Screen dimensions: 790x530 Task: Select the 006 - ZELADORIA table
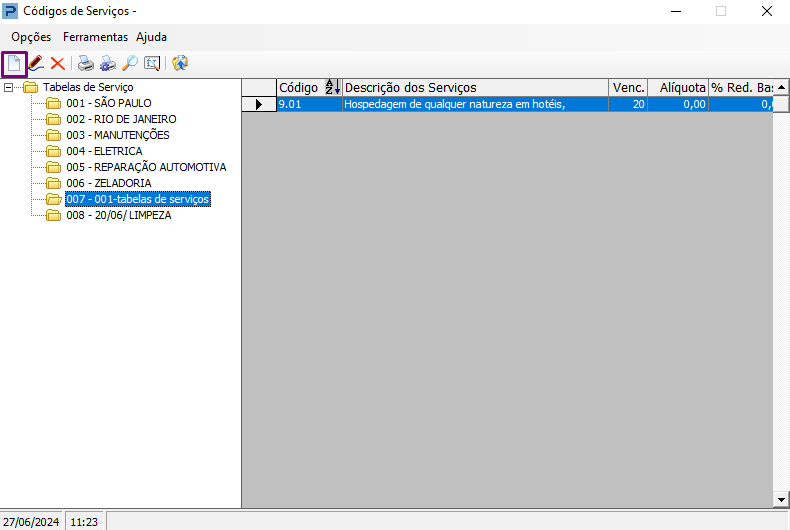pos(109,183)
